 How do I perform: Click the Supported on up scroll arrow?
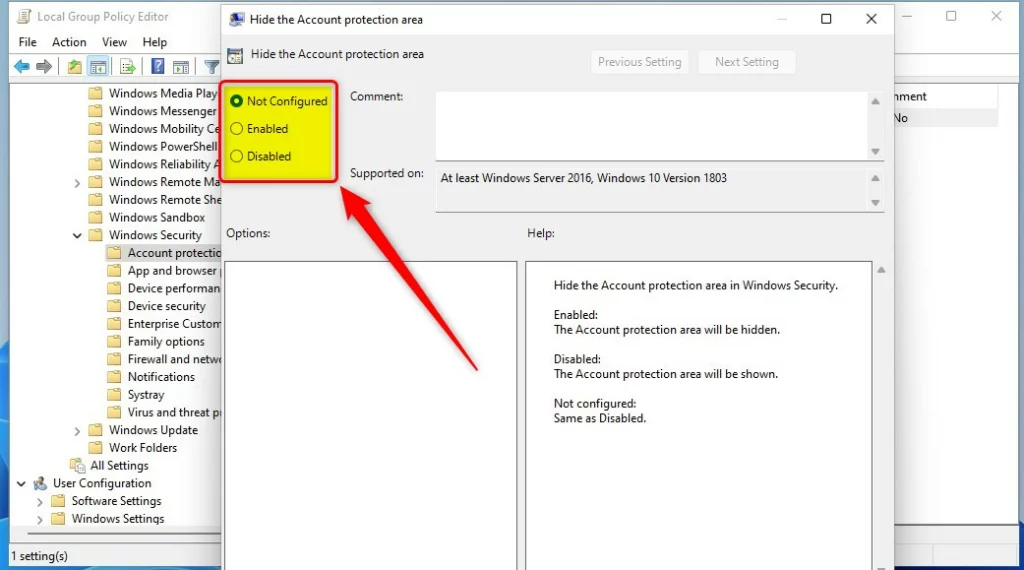point(875,178)
